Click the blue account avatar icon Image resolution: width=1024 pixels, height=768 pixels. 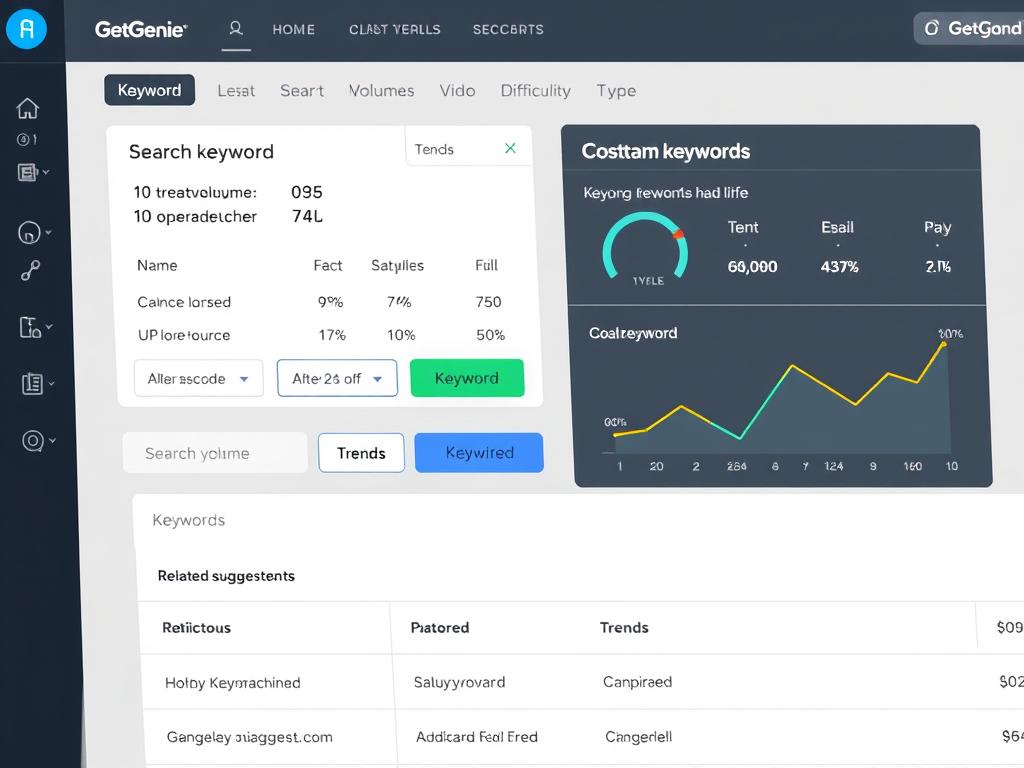coord(26,29)
